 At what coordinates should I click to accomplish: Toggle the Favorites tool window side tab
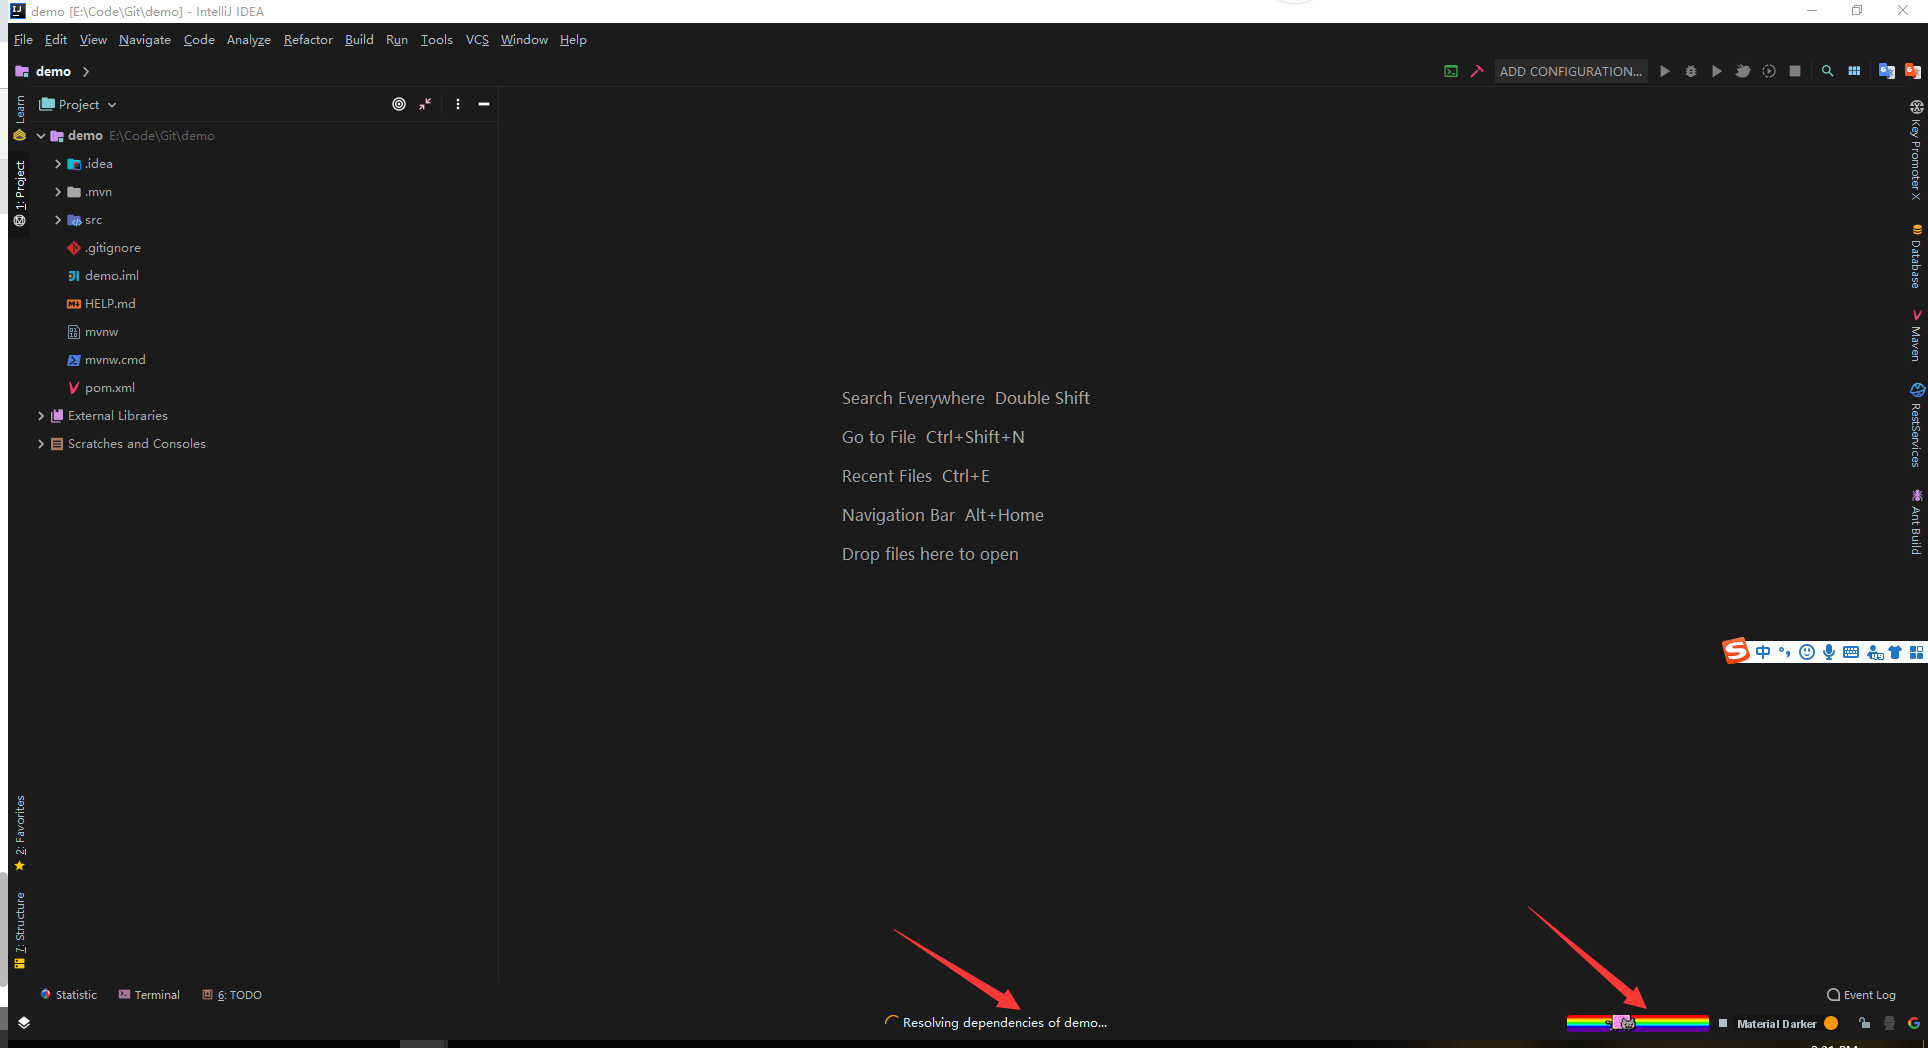pos(19,832)
